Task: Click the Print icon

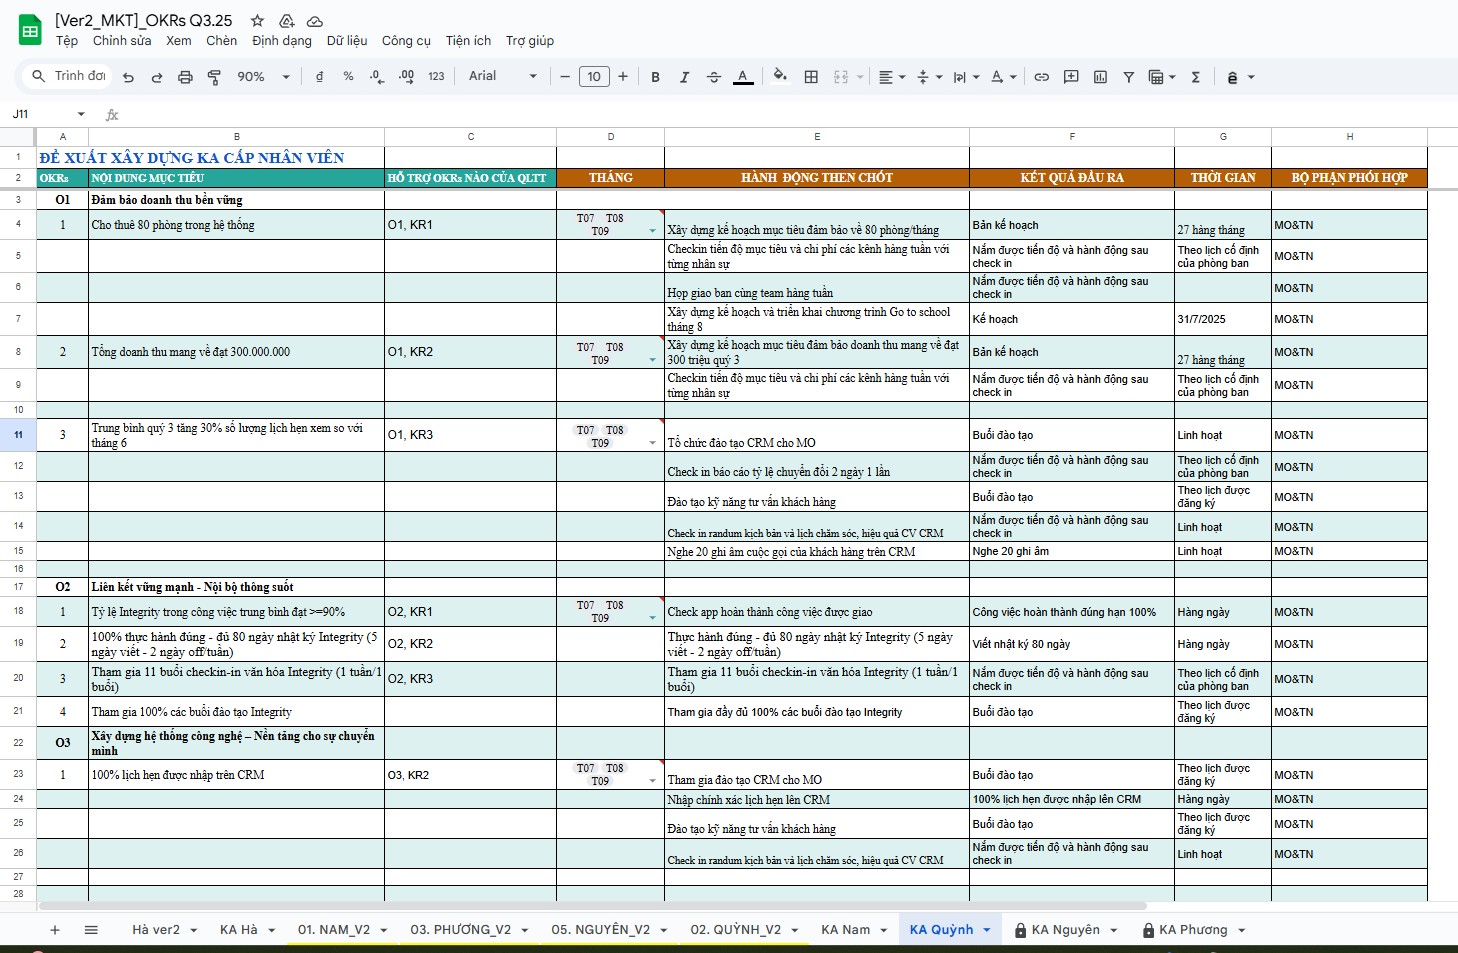Action: tap(185, 77)
